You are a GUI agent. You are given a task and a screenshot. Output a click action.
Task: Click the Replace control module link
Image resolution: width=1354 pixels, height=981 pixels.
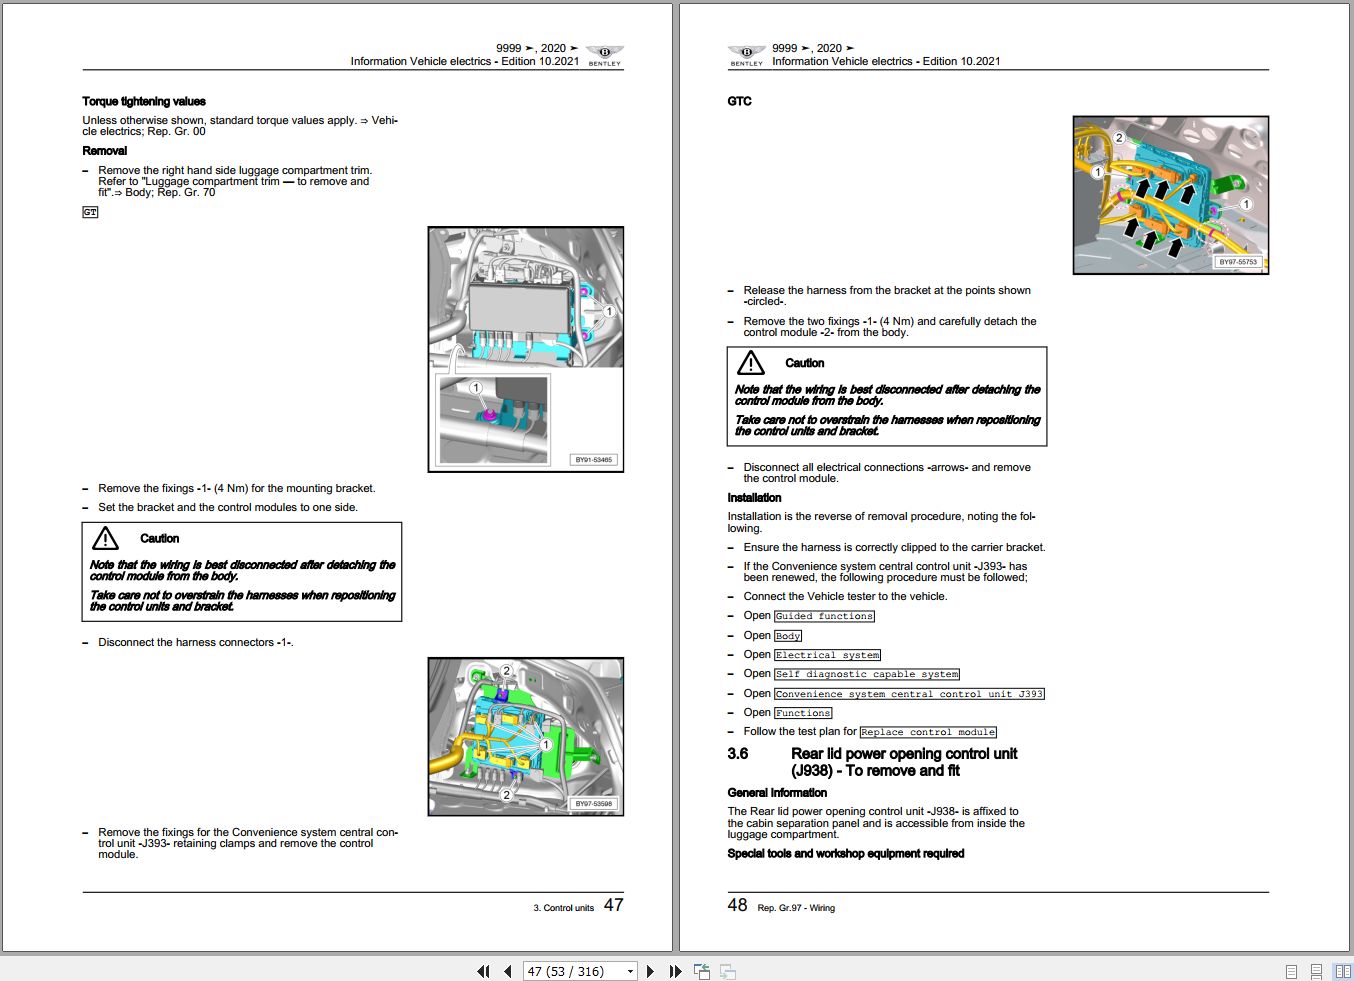coord(928,732)
